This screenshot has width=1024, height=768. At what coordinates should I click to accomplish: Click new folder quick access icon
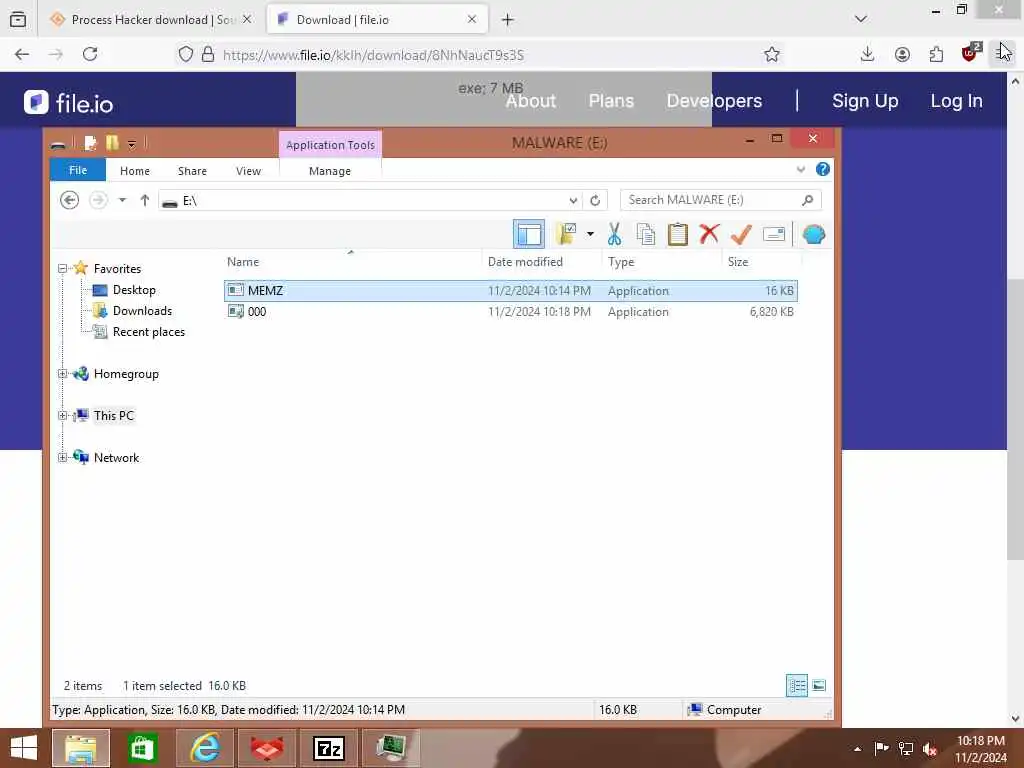[112, 143]
